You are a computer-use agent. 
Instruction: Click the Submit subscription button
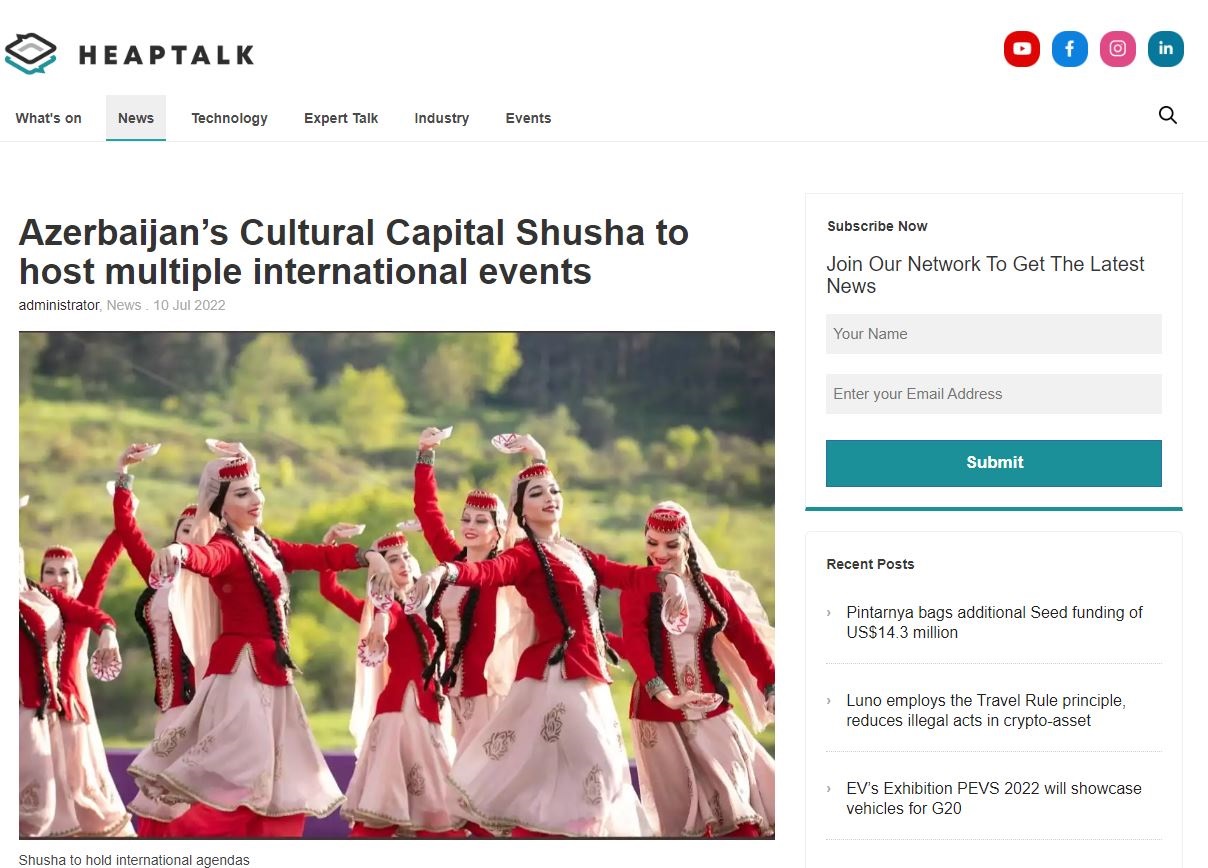point(994,463)
